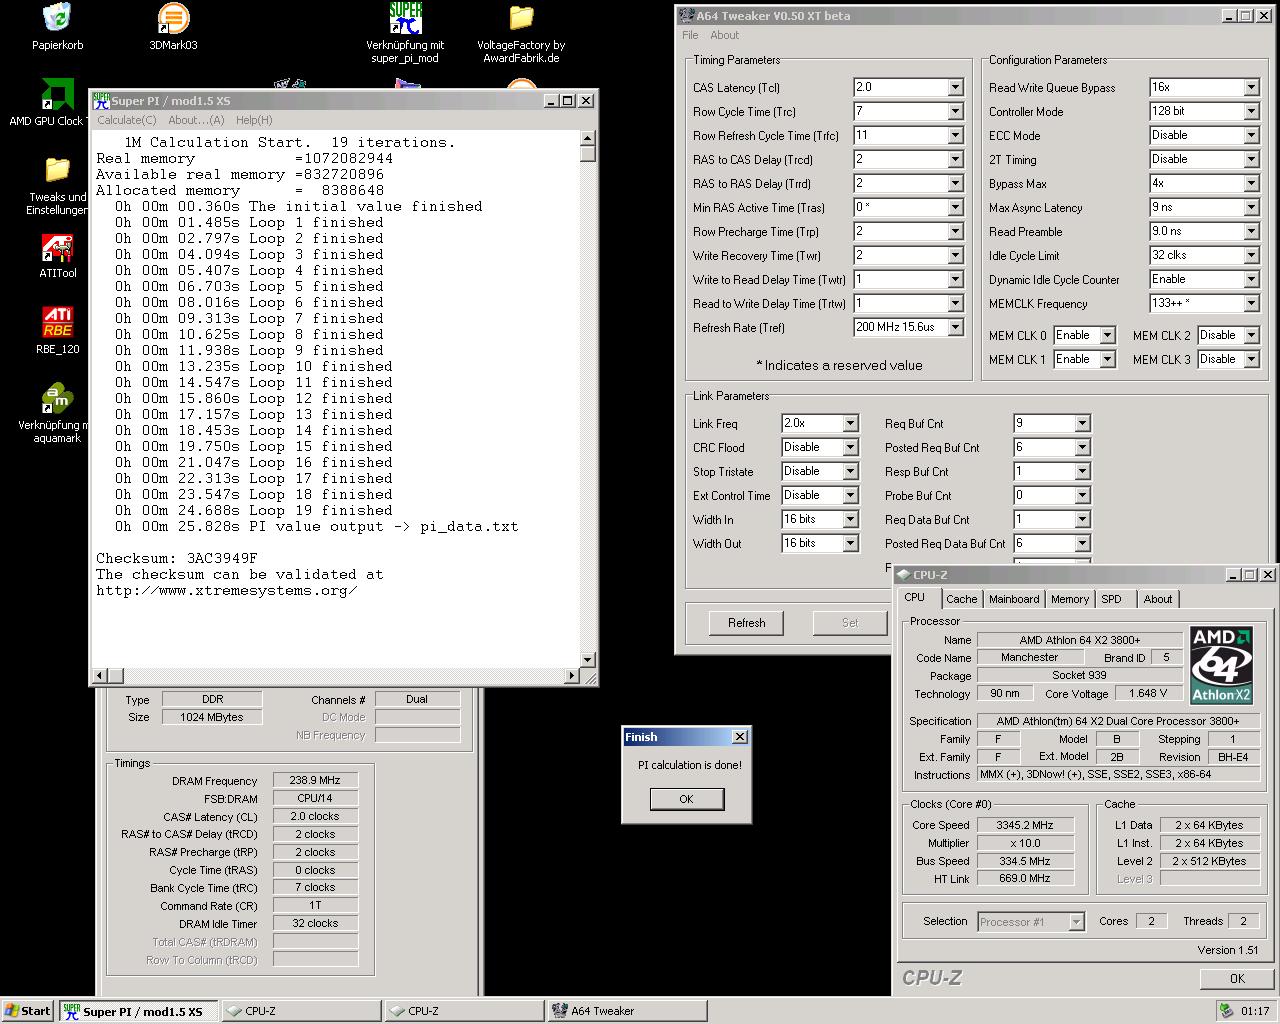Open the RBE_120 desktop icon
The height and width of the screenshot is (1024, 1280).
tap(57, 323)
